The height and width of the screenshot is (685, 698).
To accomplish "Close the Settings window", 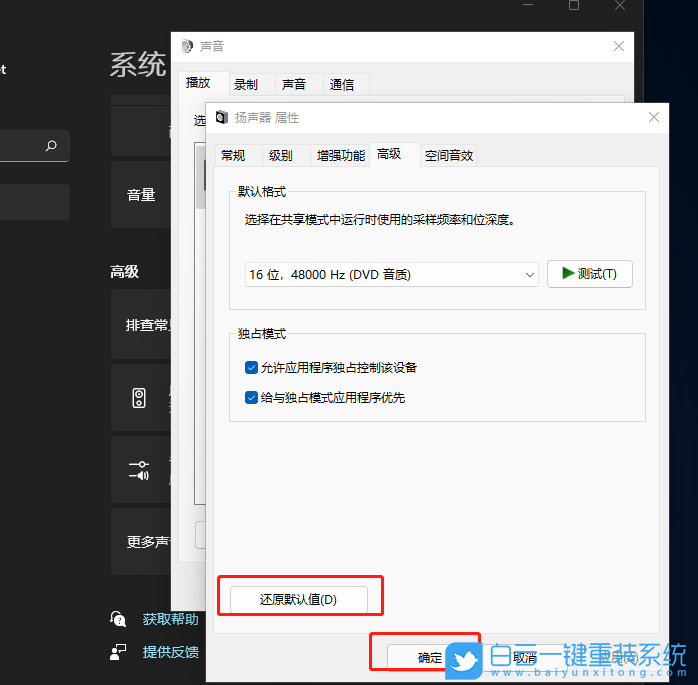I will coord(620,5).
